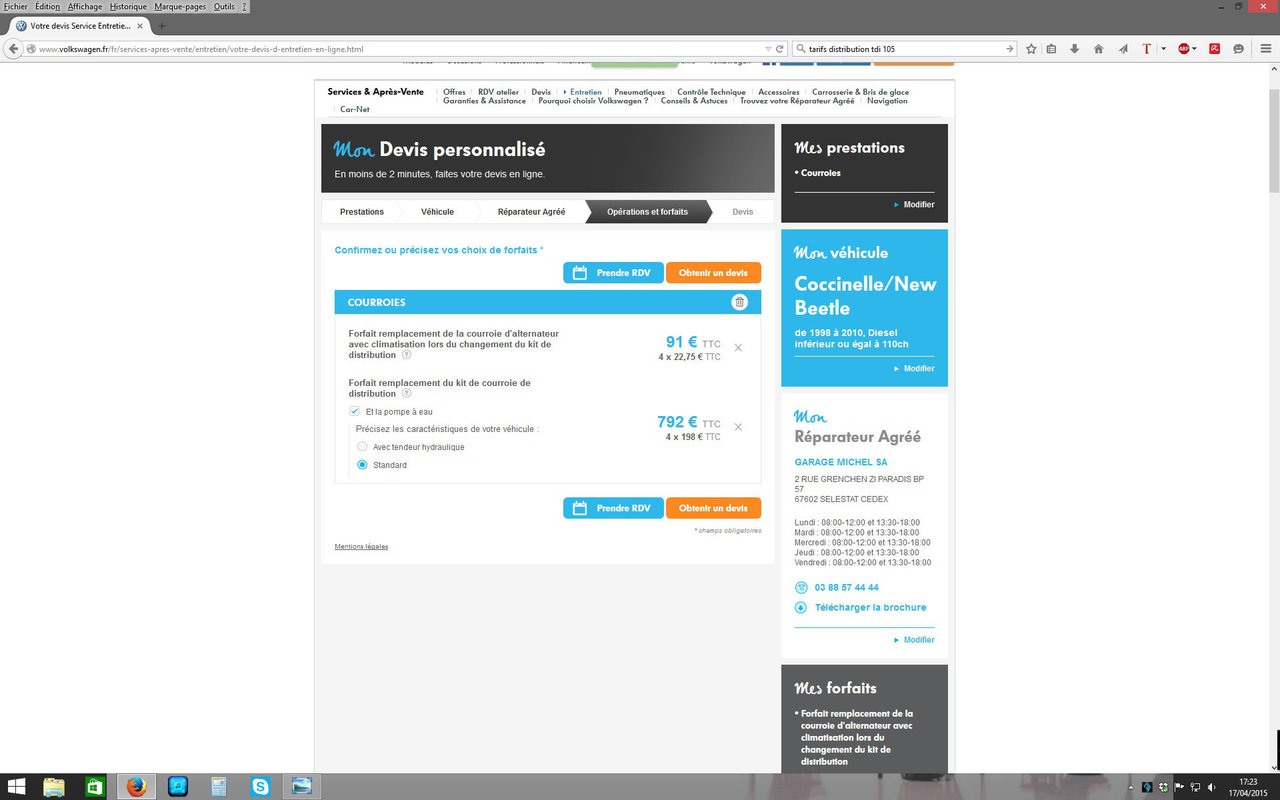Select the 'Standard' radio option
The image size is (1280, 800).
point(362,465)
